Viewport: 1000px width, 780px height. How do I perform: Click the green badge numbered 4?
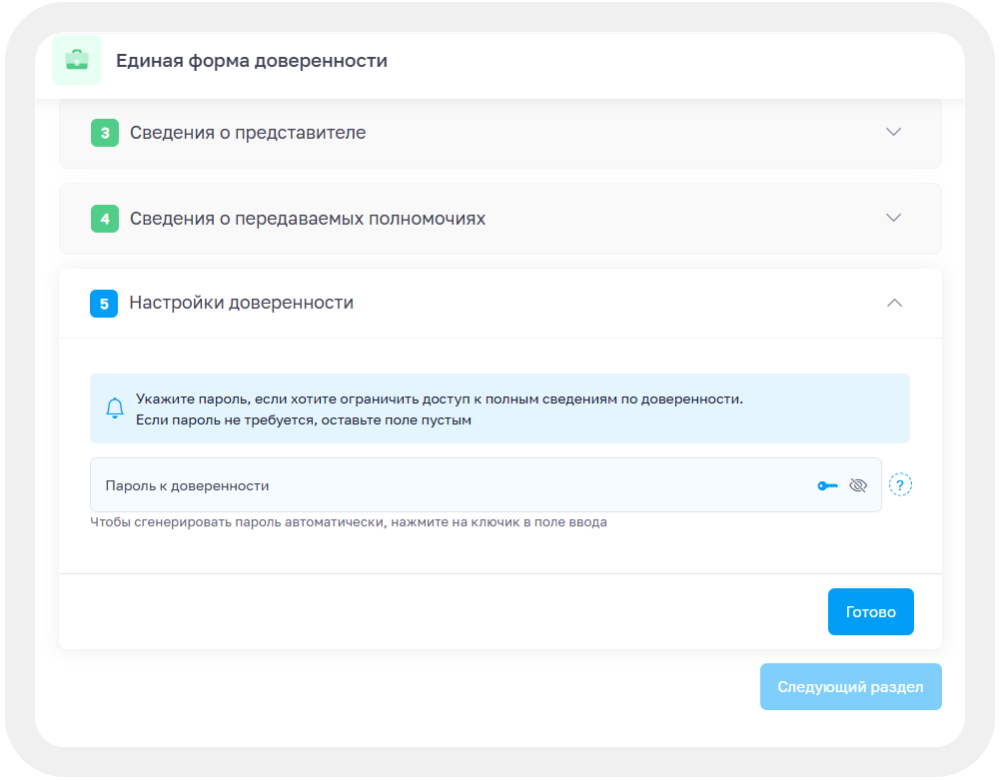point(104,218)
